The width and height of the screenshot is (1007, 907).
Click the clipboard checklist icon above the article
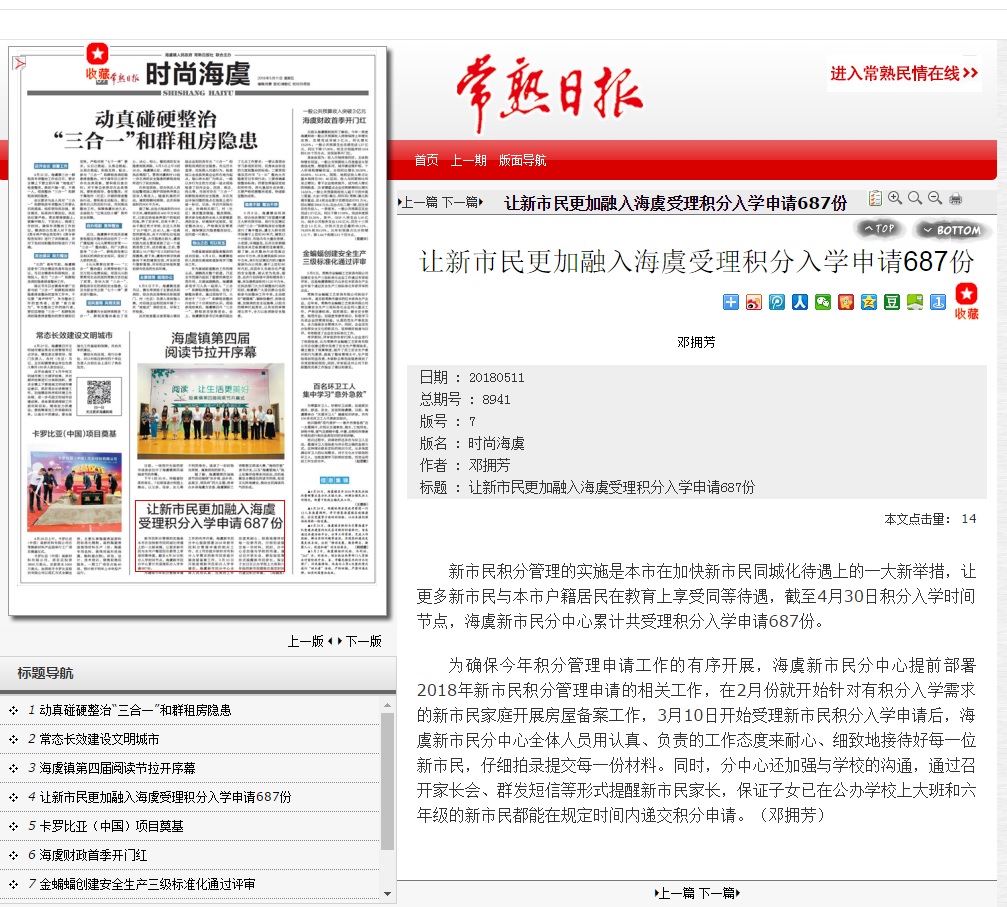[875, 198]
